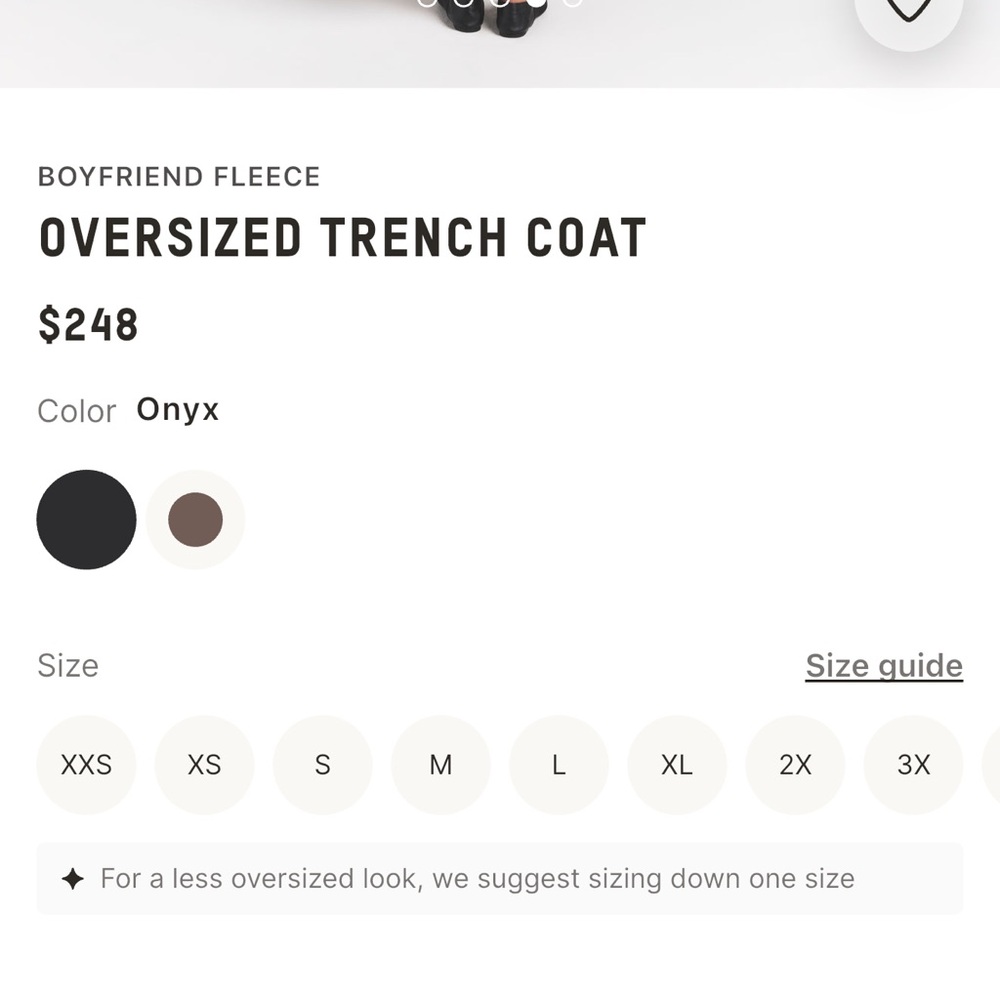
Task: Select size XS
Action: (x=204, y=765)
